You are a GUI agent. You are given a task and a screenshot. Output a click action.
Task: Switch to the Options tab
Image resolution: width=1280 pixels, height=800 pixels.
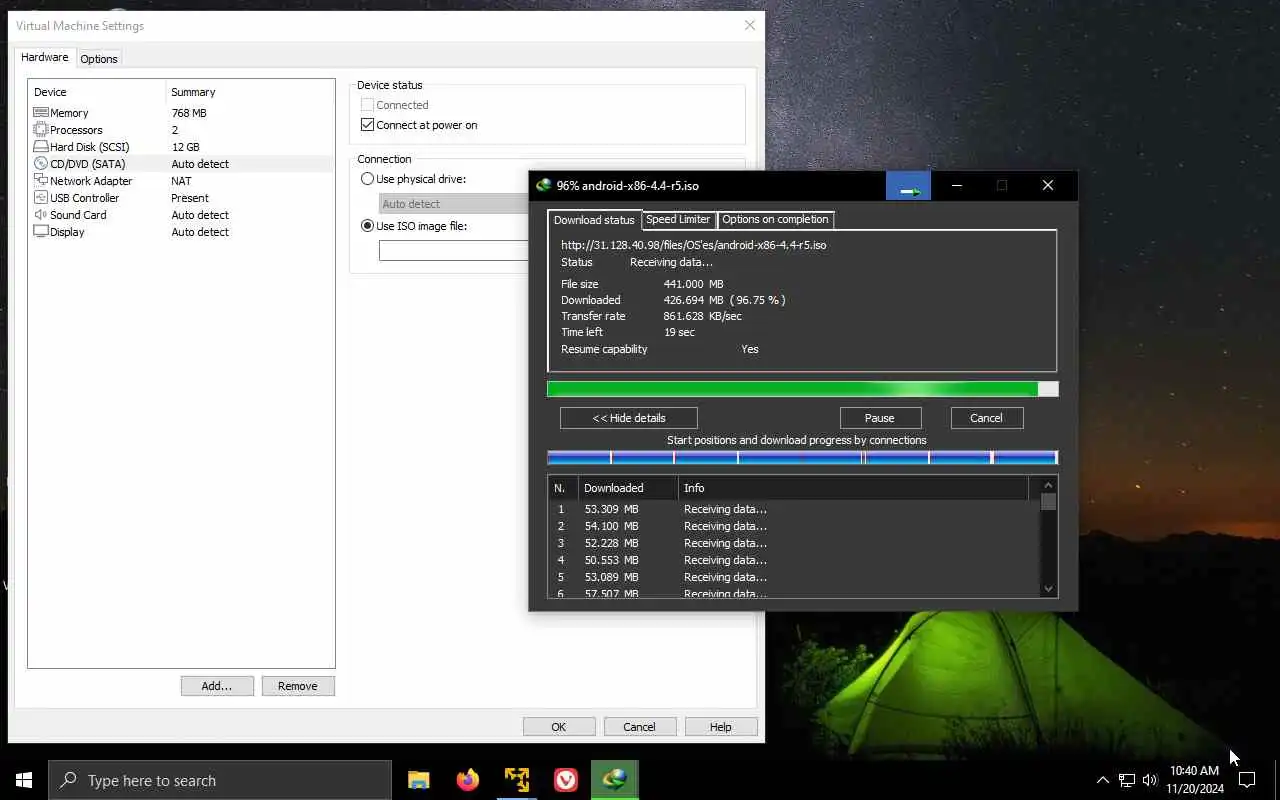pyautogui.click(x=99, y=59)
